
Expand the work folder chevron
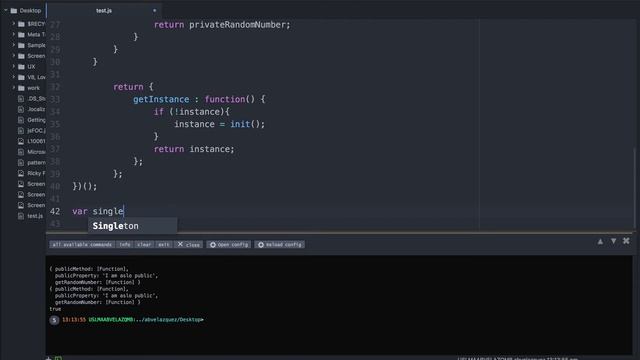coord(13,87)
